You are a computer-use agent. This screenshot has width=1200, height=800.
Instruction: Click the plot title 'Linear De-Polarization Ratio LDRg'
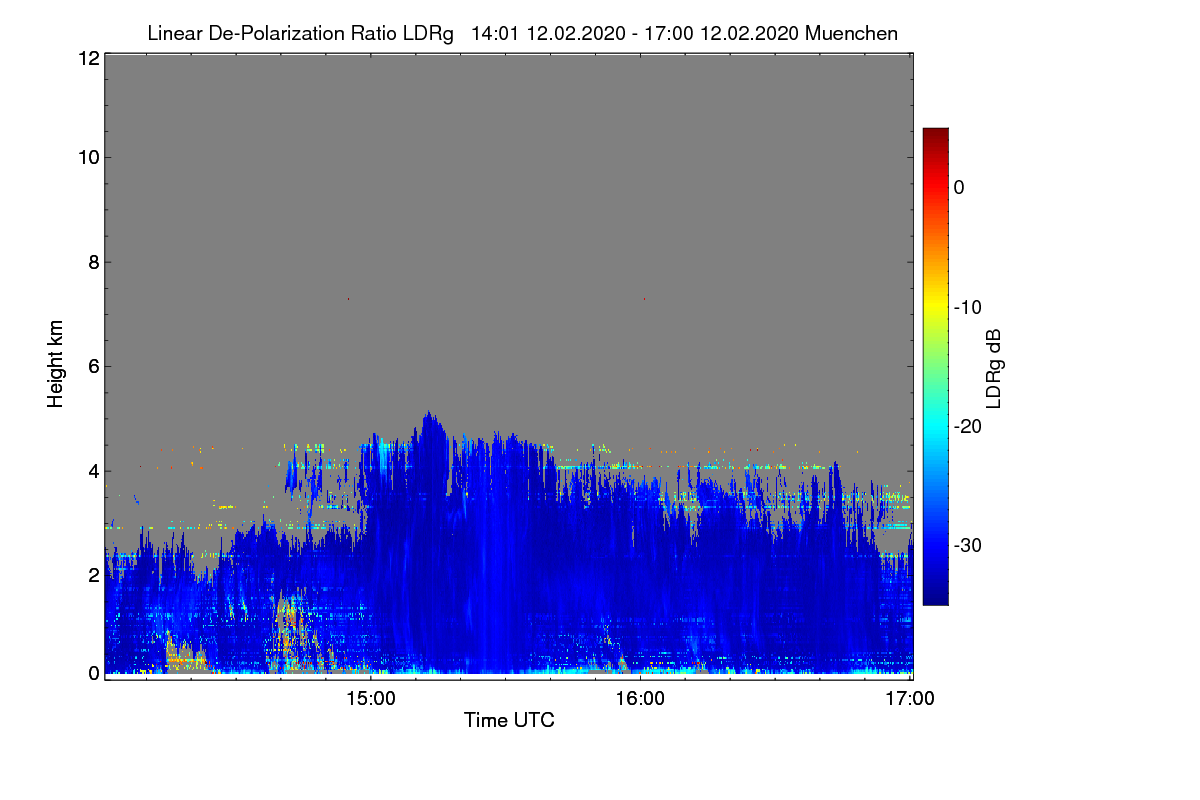[300, 33]
